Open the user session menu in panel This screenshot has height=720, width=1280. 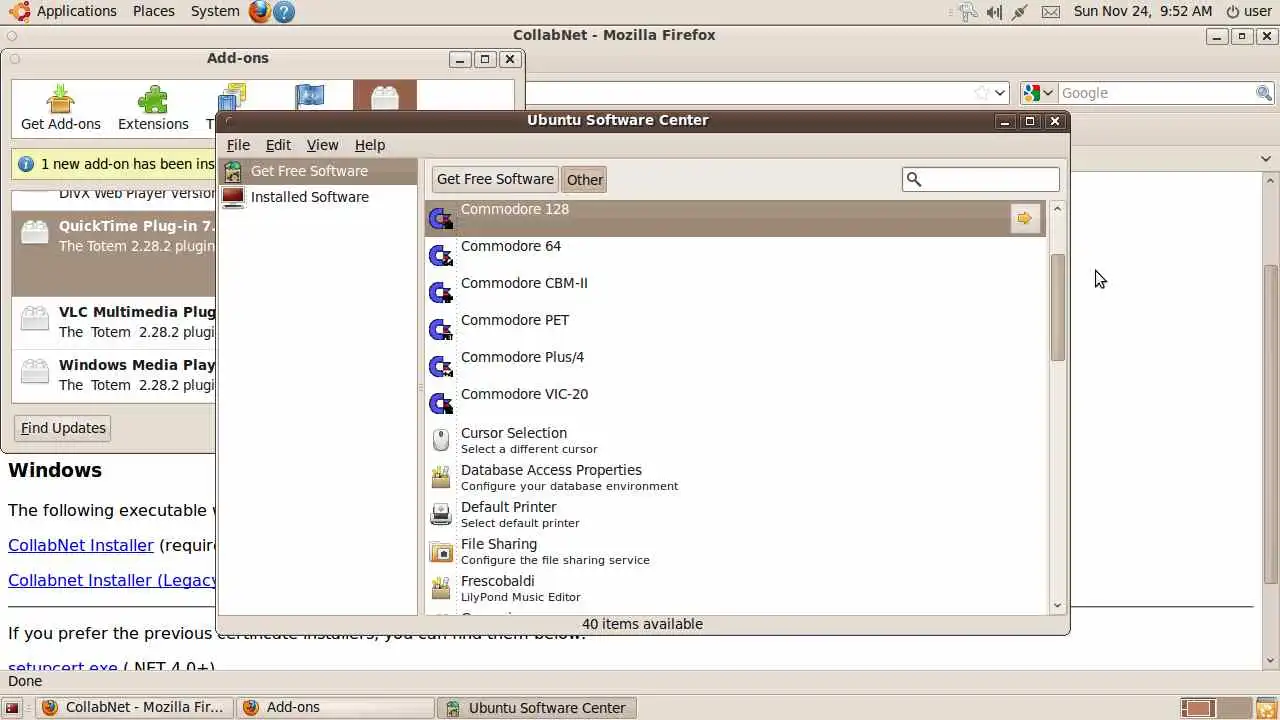click(1249, 11)
